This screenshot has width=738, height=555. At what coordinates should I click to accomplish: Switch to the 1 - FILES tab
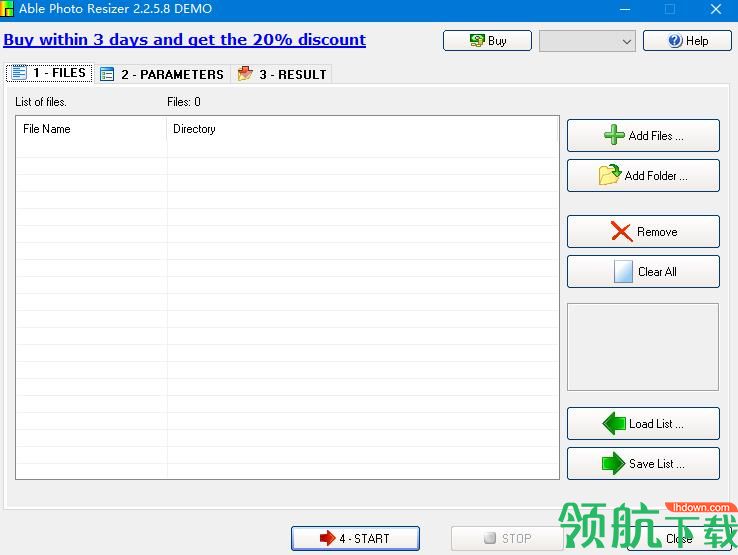point(49,73)
